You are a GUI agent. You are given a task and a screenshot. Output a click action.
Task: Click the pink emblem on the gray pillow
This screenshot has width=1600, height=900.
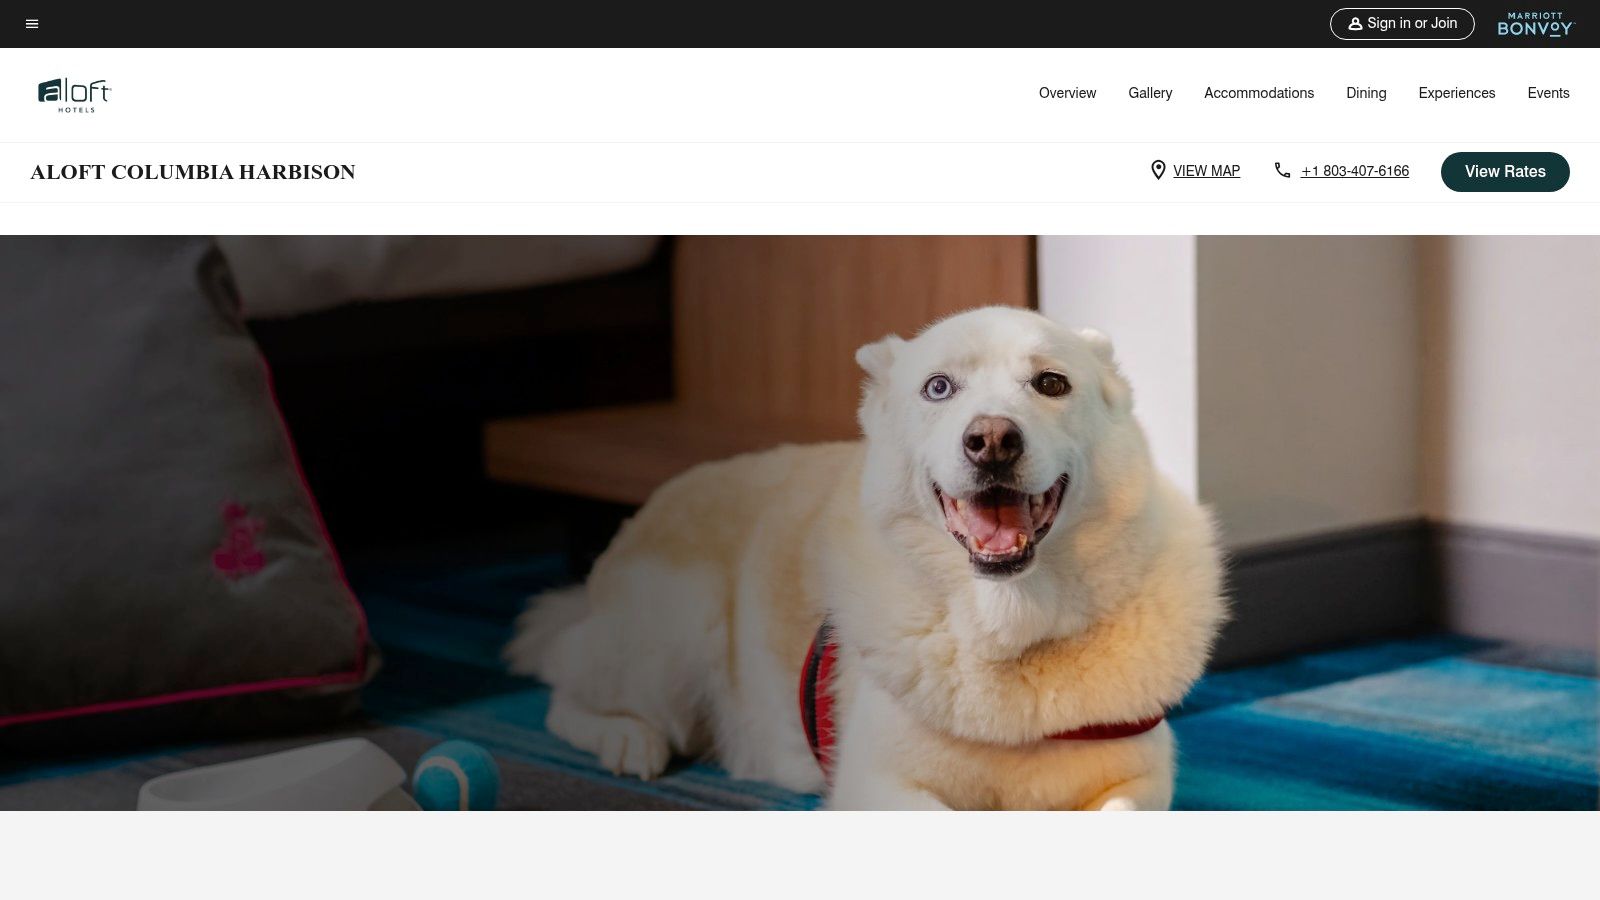coord(238,540)
